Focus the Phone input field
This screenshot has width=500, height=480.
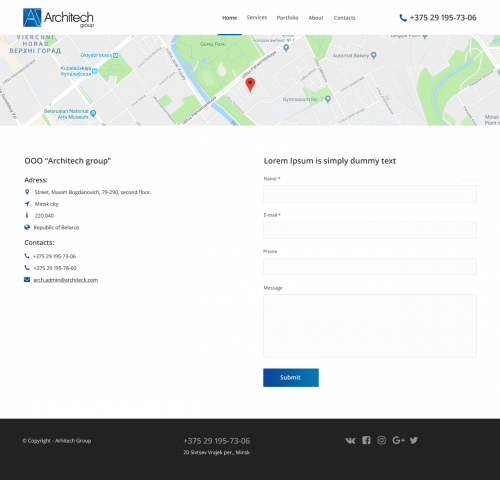coord(370,266)
